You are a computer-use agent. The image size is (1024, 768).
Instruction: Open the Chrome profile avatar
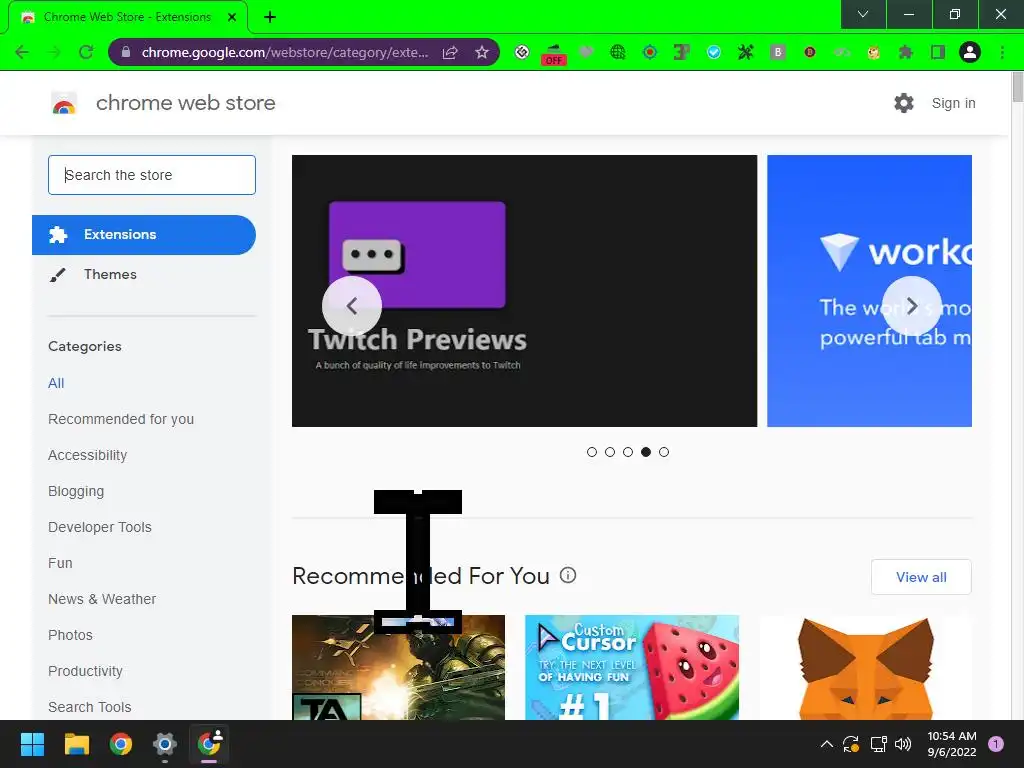point(970,52)
